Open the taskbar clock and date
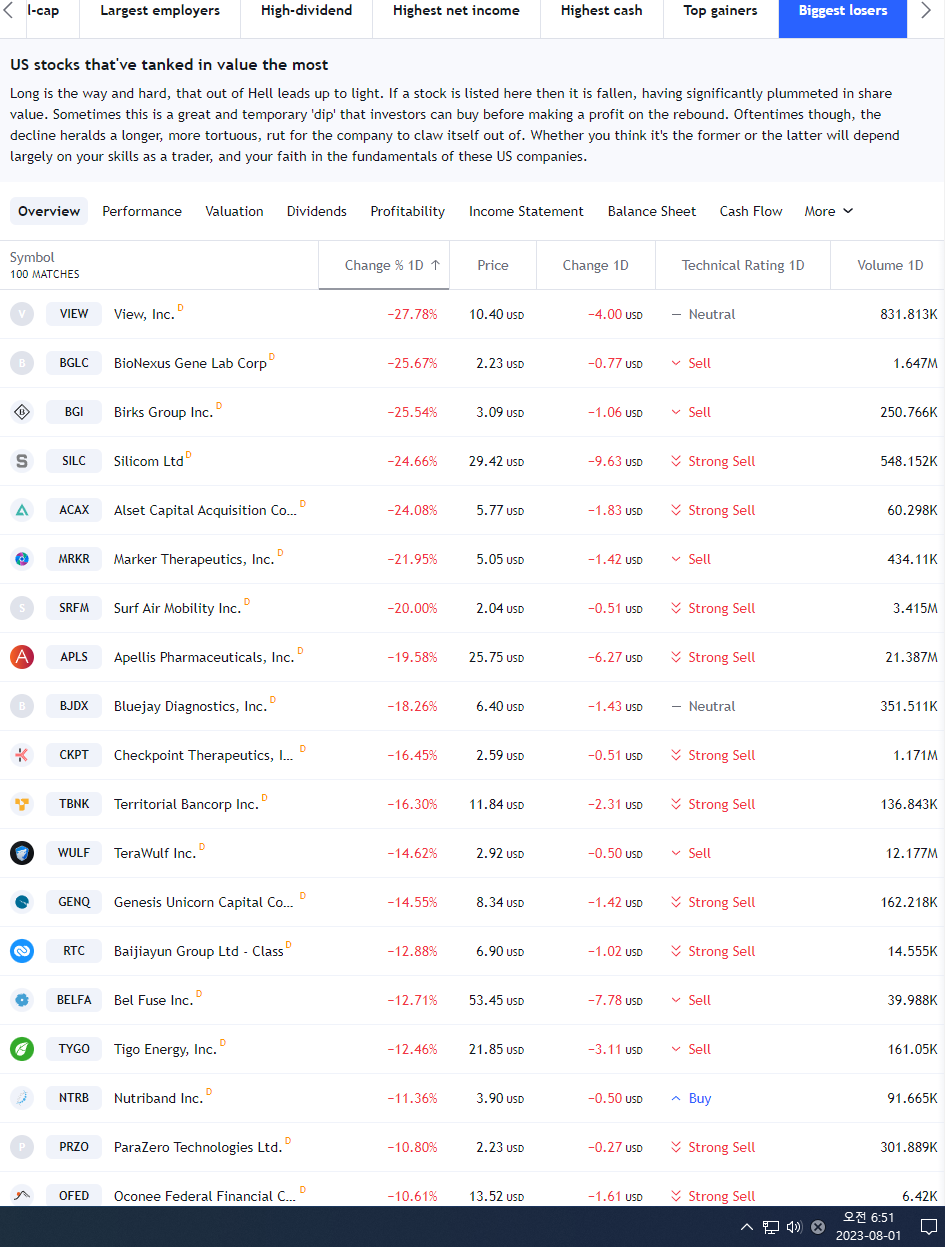Screen dimensions: 945x1247 click(x=870, y=1227)
